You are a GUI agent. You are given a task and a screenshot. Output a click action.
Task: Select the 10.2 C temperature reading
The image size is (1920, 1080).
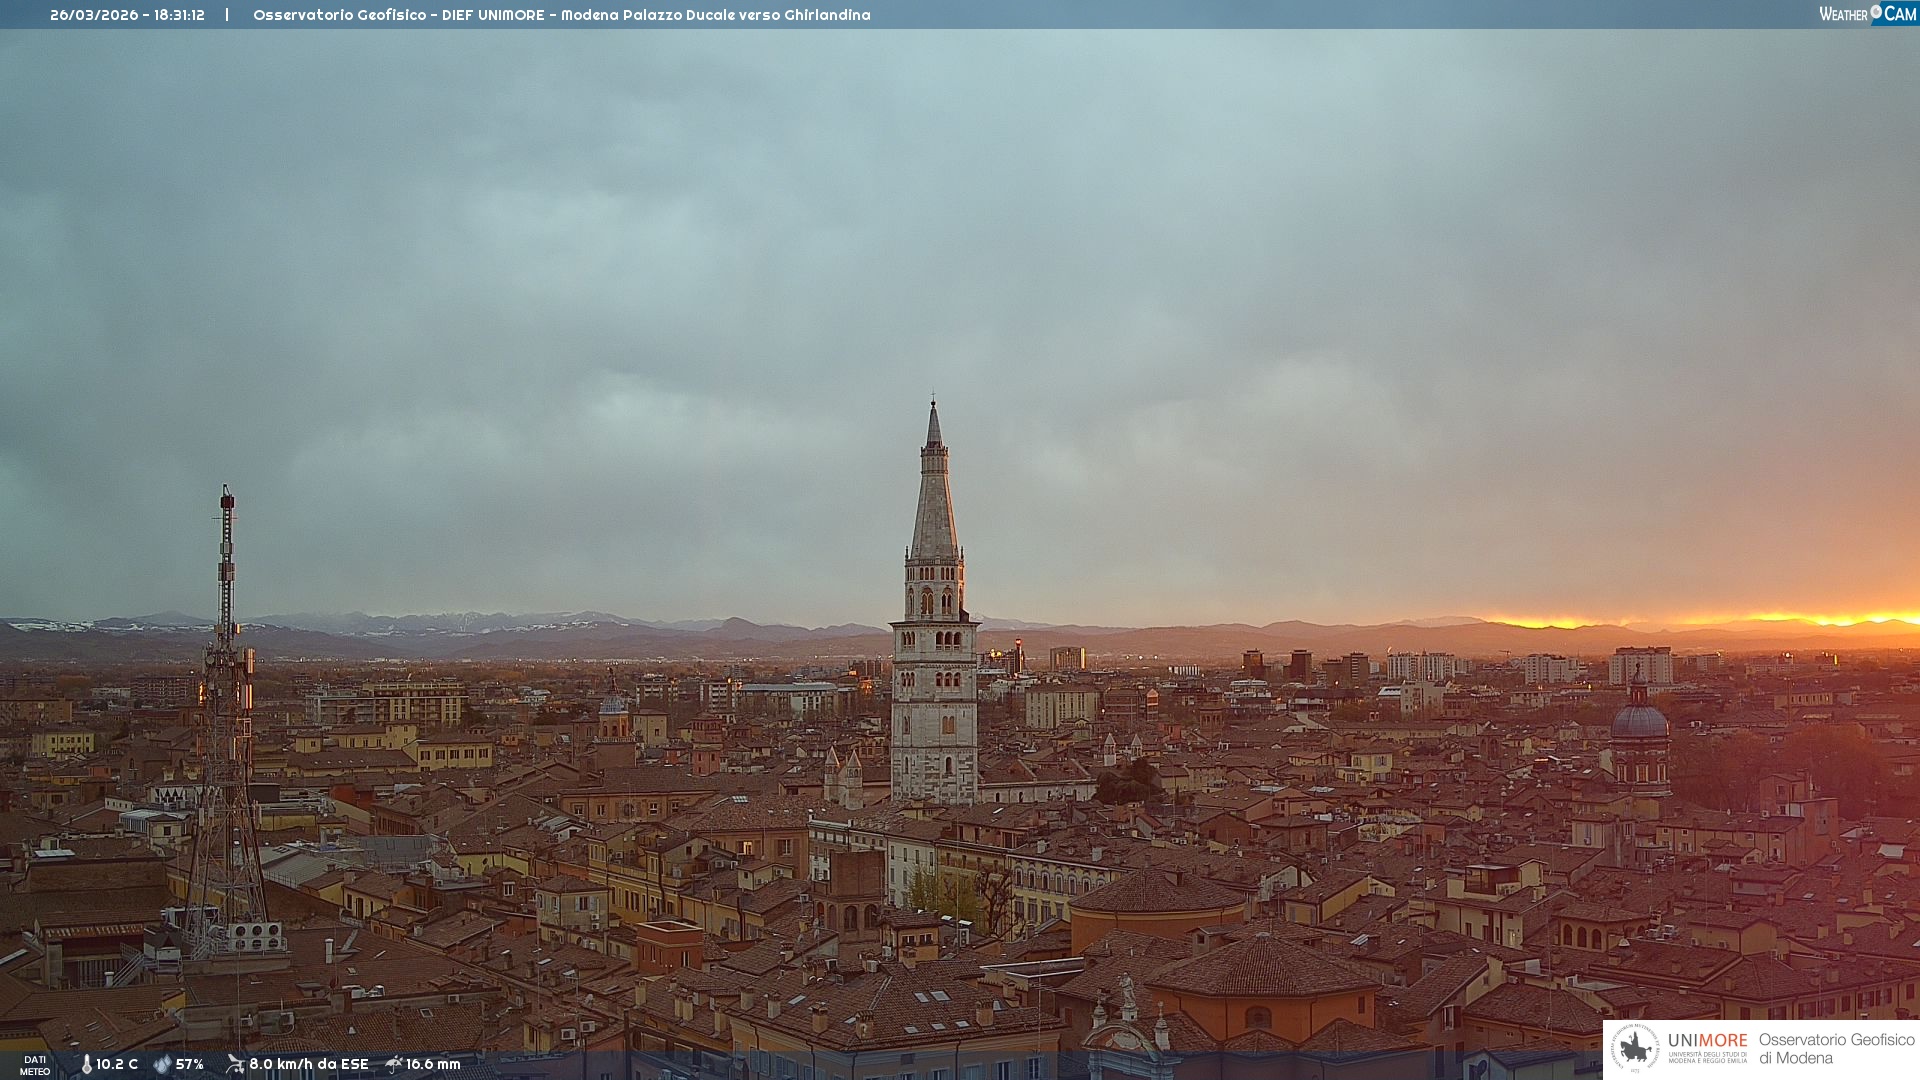117,1065
